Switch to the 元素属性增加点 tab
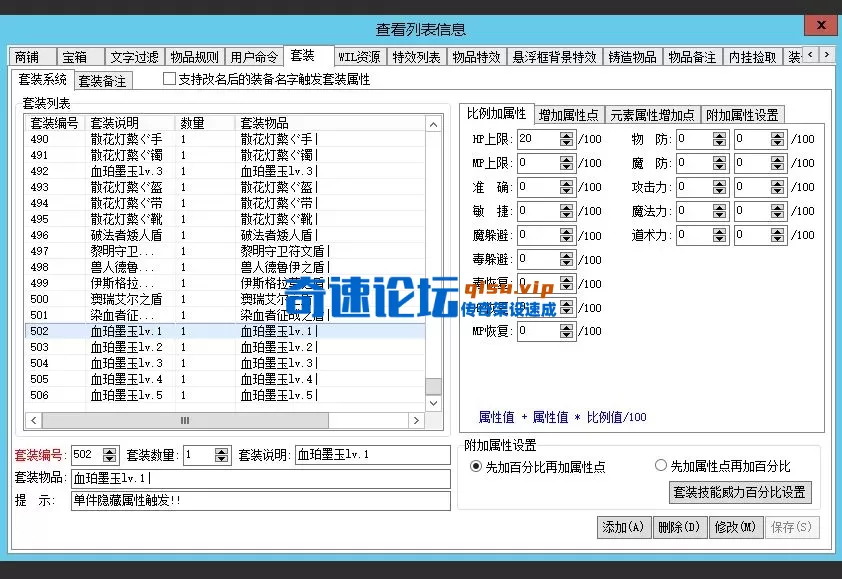The image size is (842, 579). pyautogui.click(x=651, y=113)
